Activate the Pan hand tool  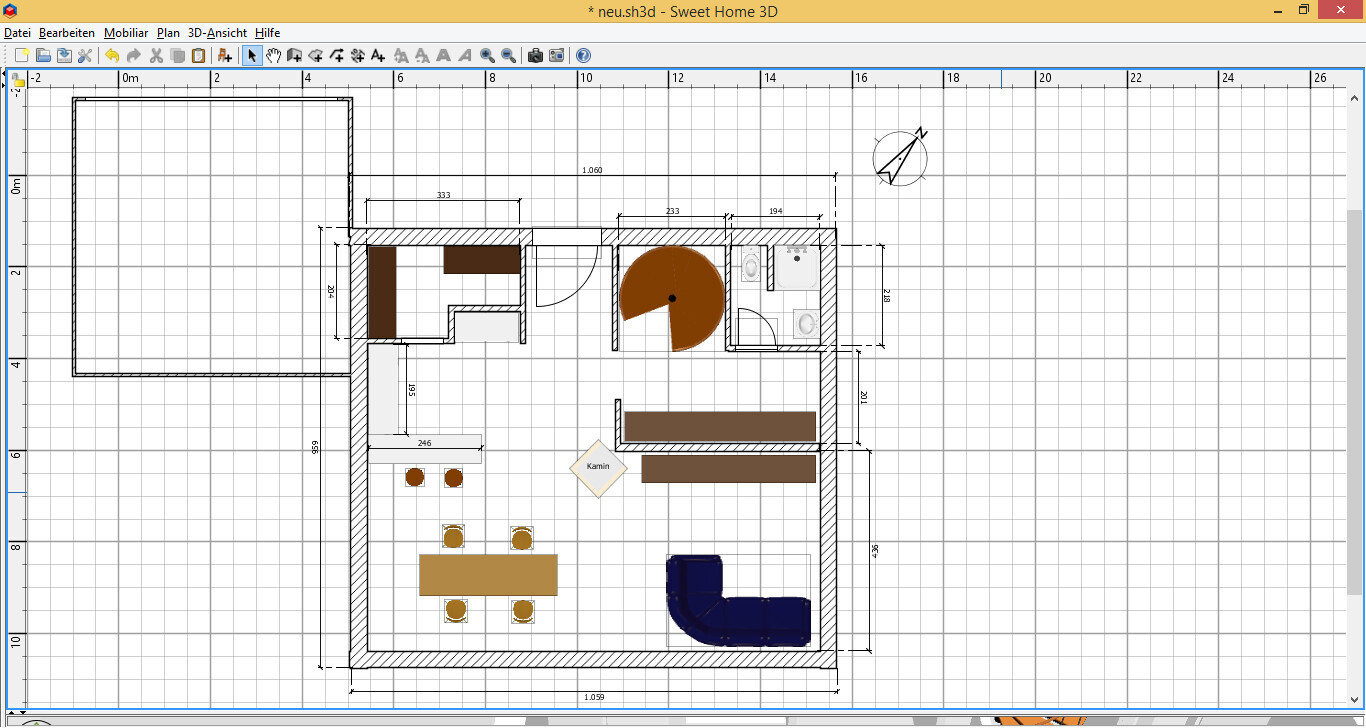273,56
